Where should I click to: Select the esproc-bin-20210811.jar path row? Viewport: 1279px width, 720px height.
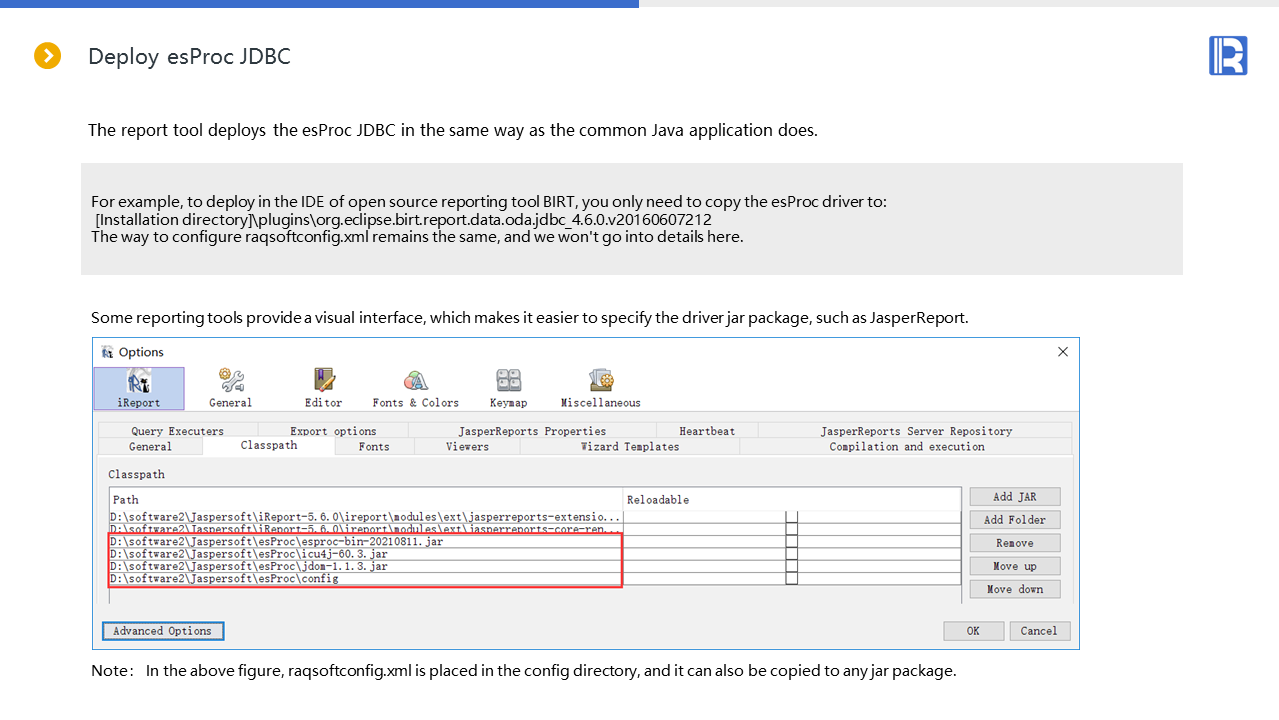(366, 541)
